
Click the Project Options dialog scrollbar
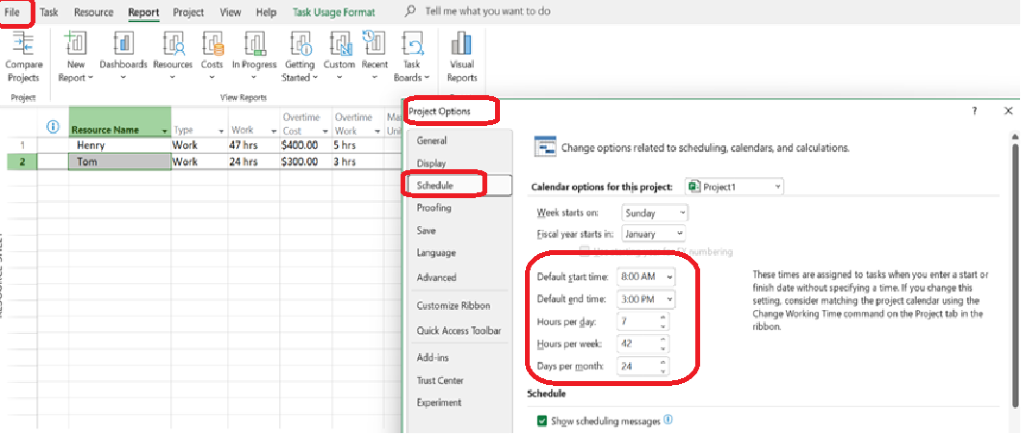tap(1016, 274)
